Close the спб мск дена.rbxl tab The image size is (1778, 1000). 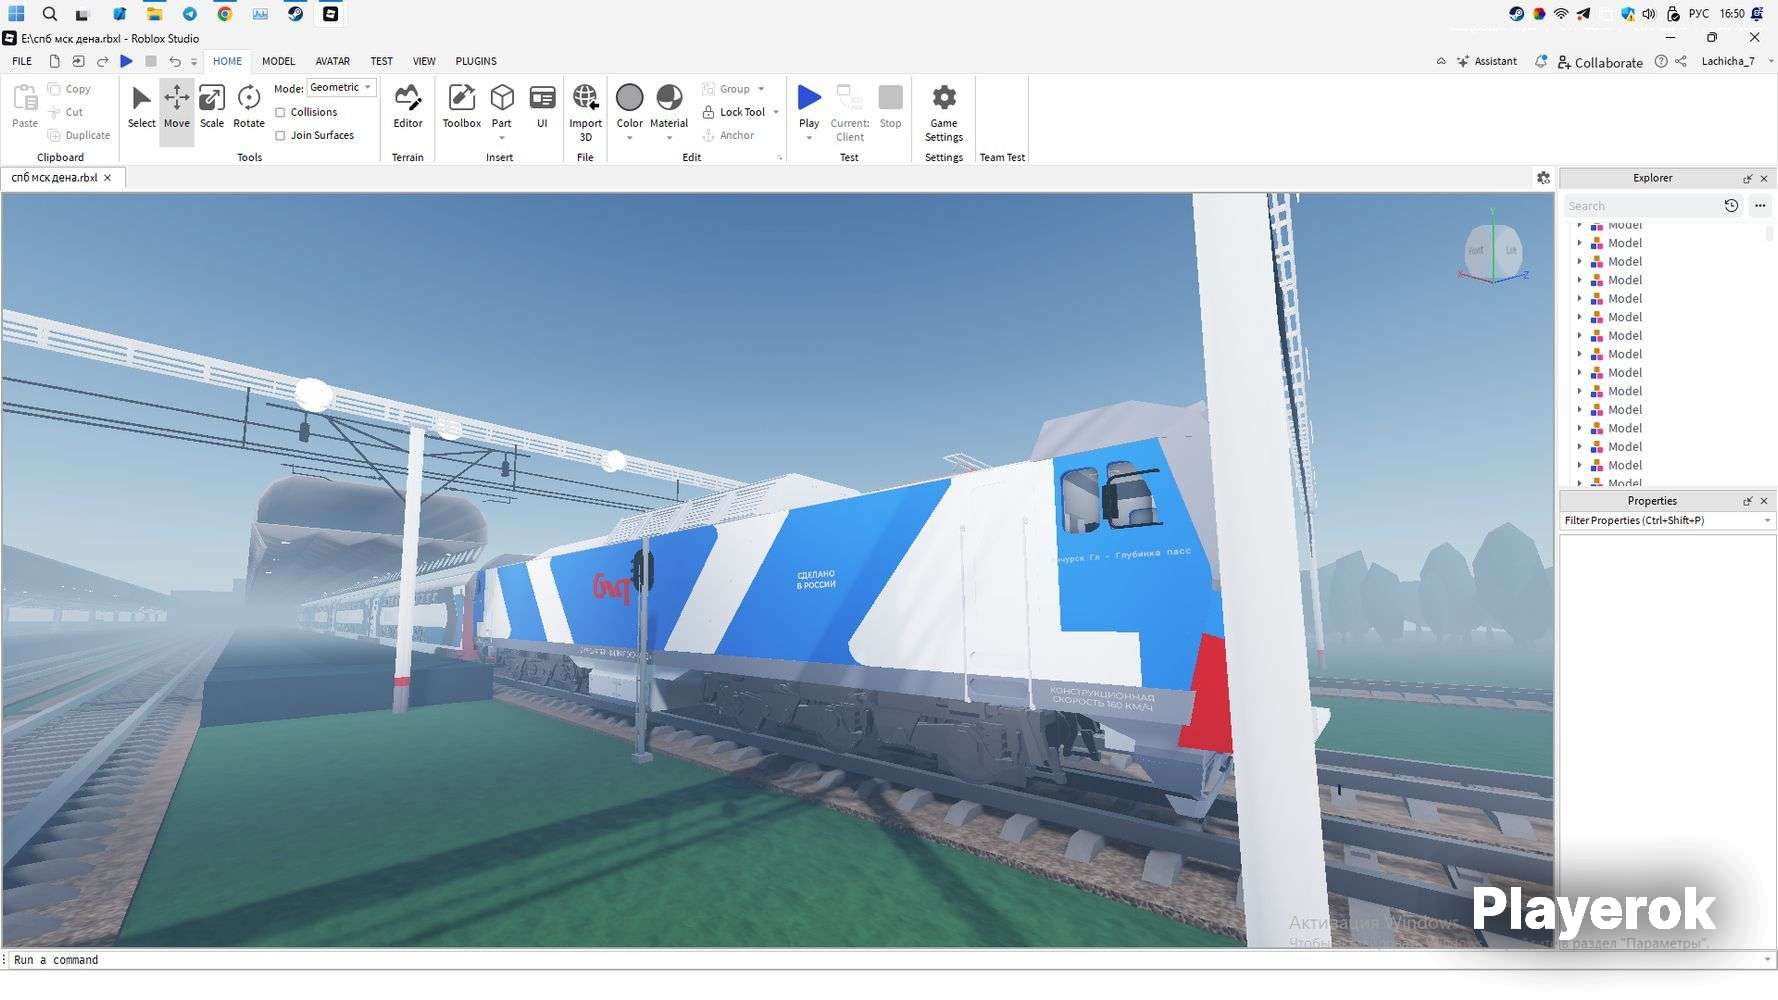108,178
